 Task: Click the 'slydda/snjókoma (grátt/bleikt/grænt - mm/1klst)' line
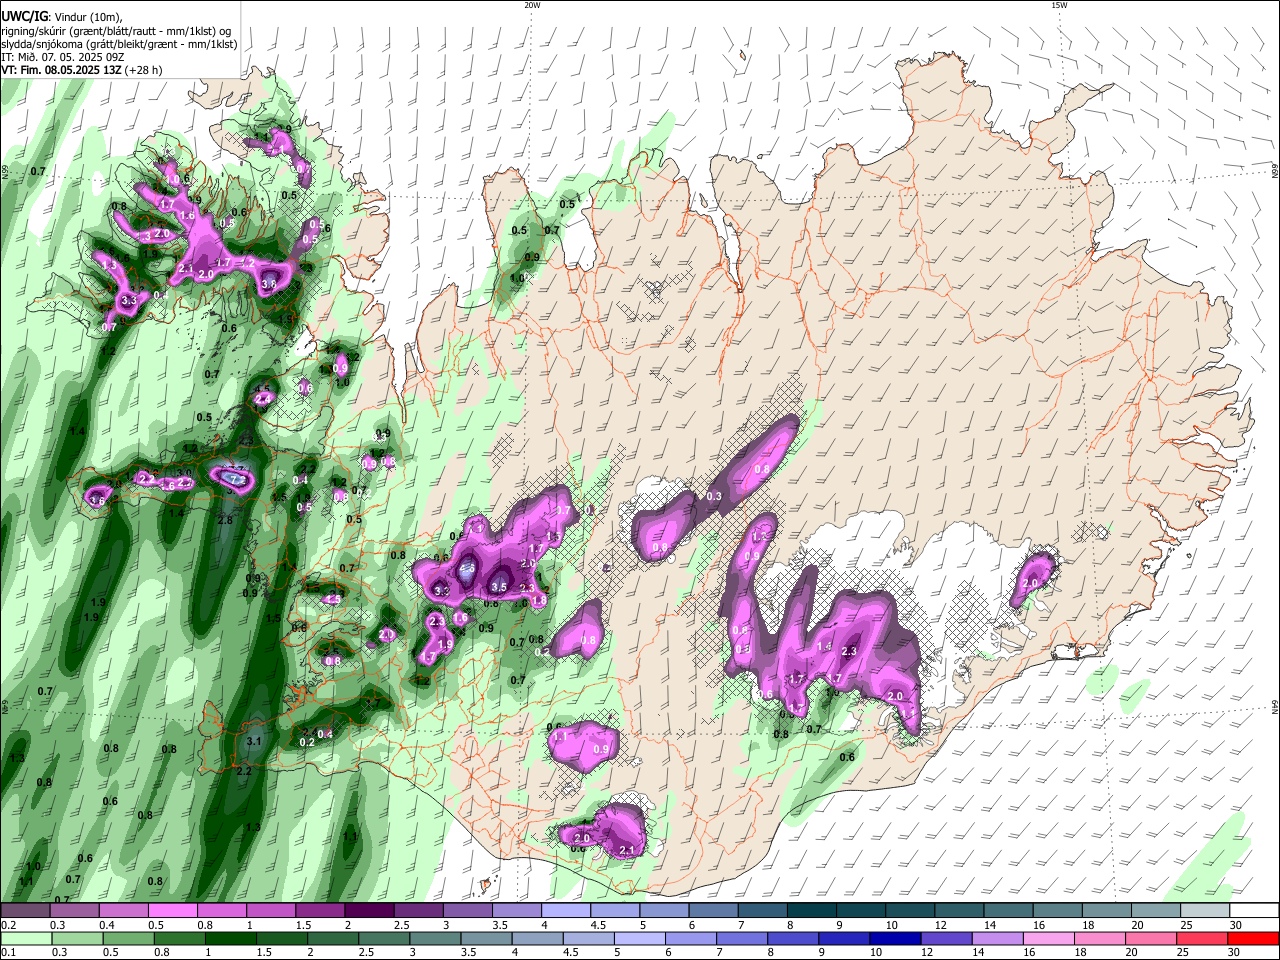click(119, 44)
